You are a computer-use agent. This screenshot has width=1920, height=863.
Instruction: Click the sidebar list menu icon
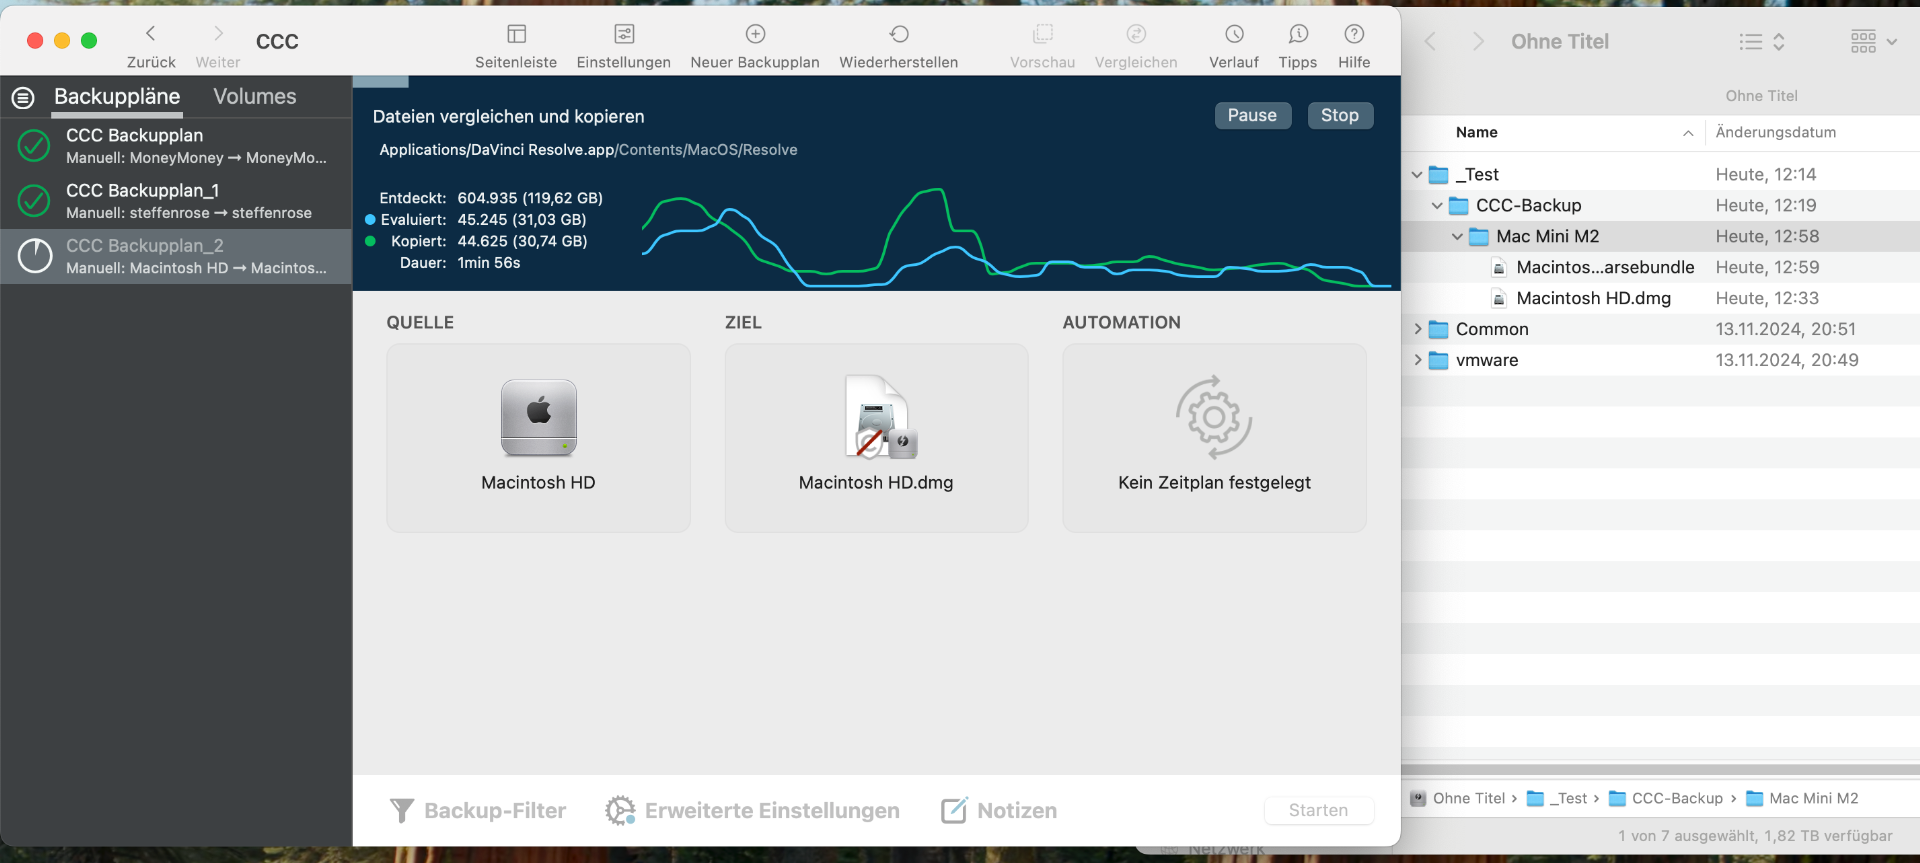pyautogui.click(x=23, y=98)
